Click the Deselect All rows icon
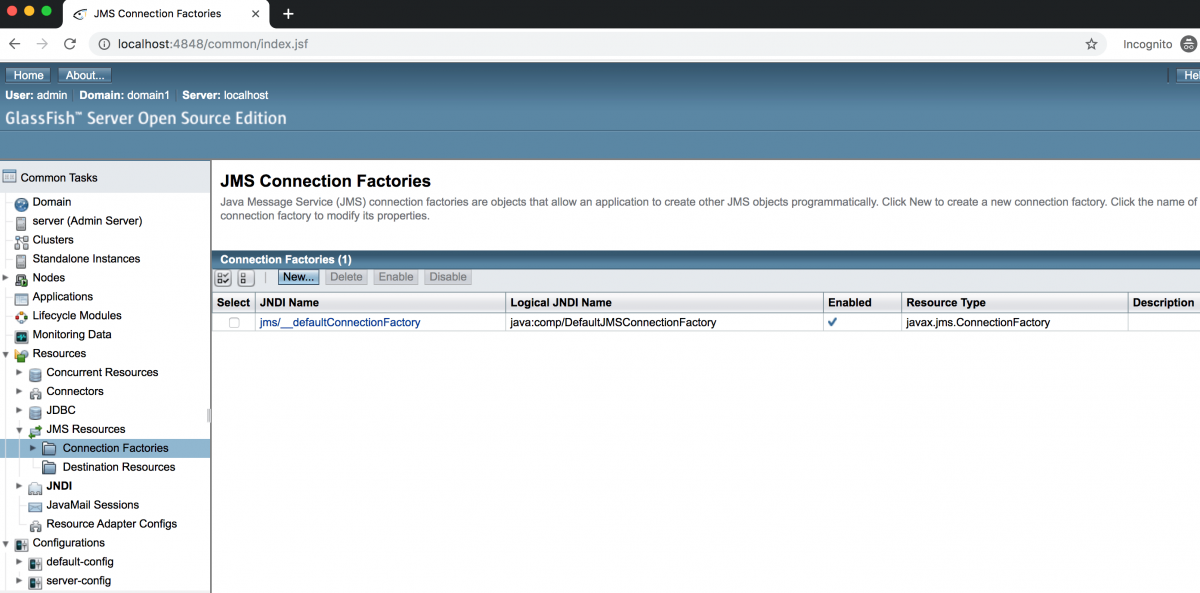This screenshot has height=593, width=1200. point(245,278)
